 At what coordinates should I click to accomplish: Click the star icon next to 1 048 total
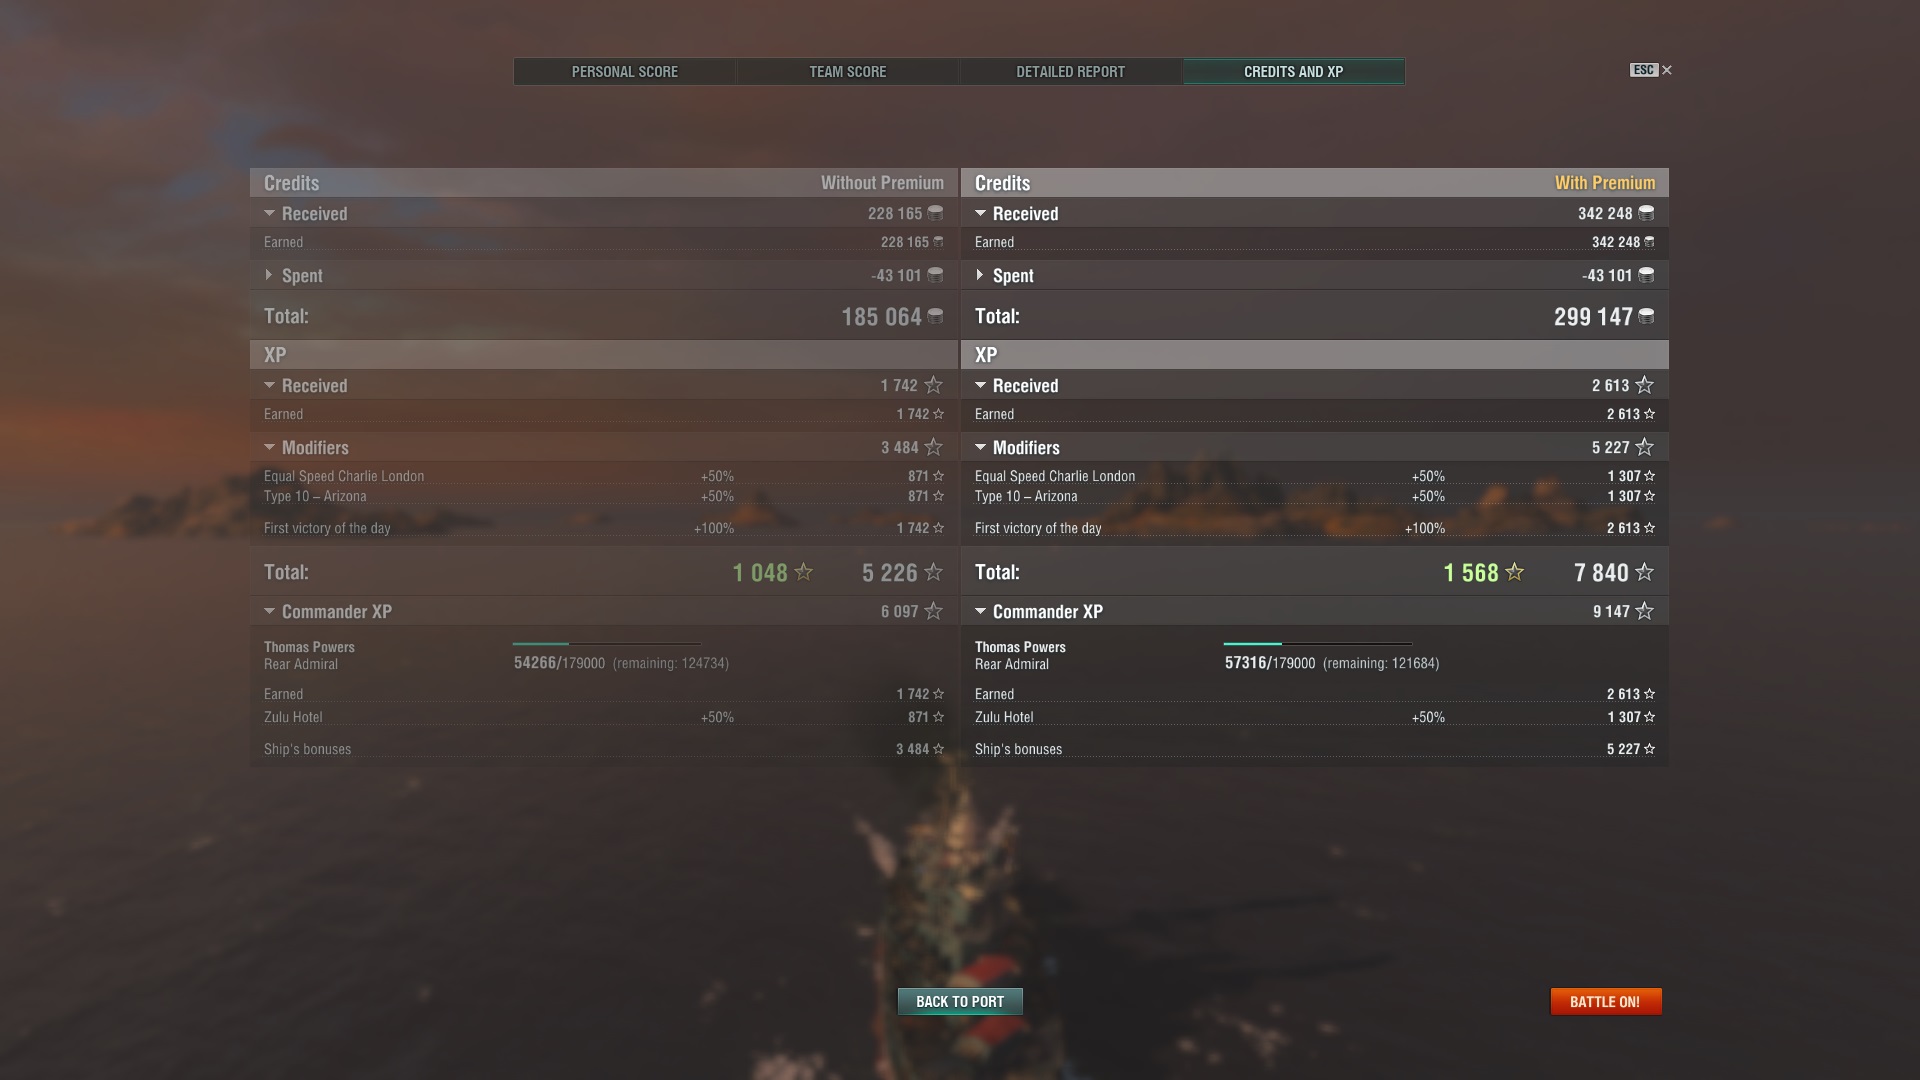(804, 572)
